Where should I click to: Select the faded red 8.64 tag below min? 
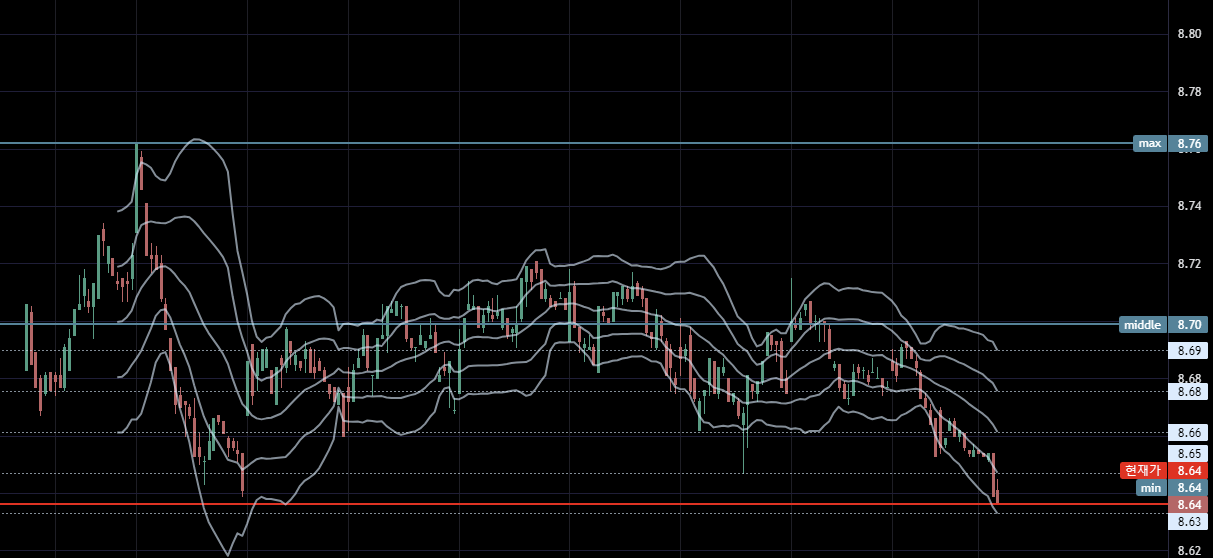point(1189,504)
